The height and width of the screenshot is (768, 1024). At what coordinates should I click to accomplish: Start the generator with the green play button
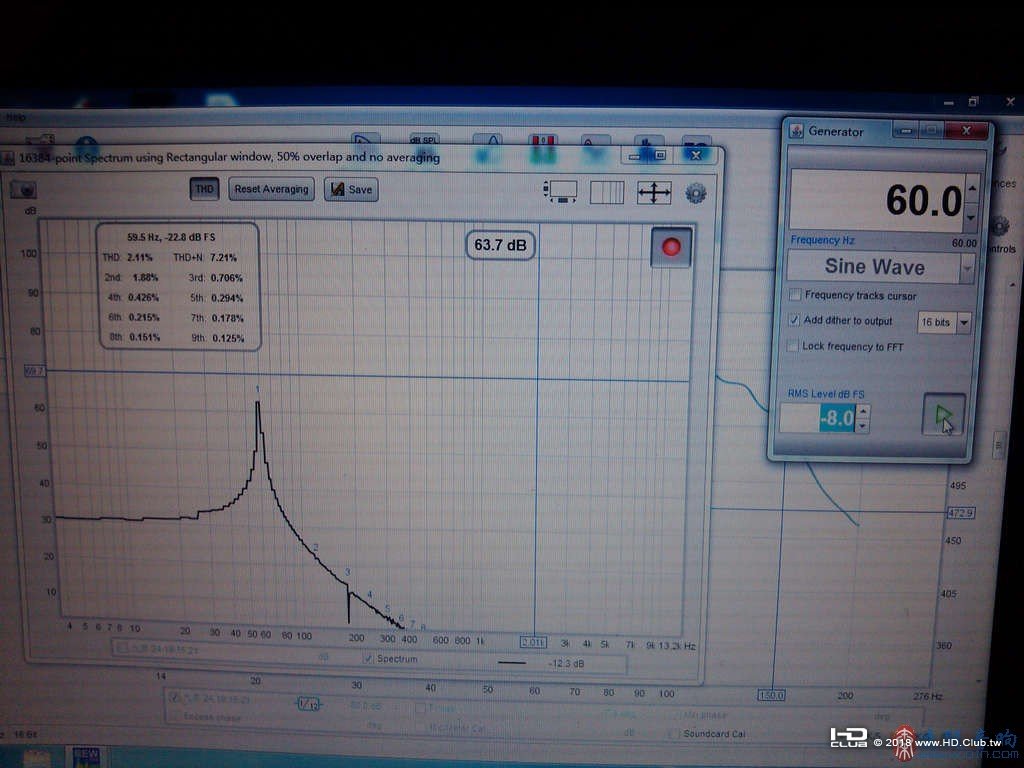click(943, 415)
